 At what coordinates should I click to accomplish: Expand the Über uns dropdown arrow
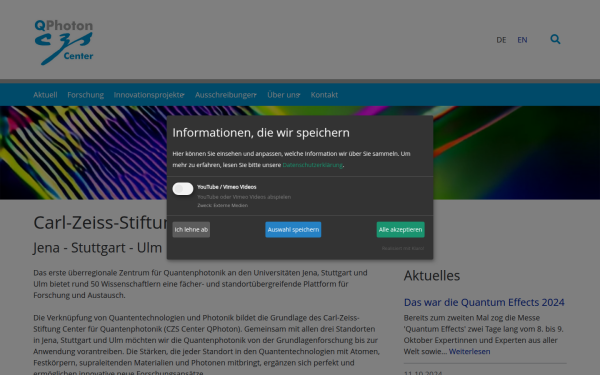click(x=299, y=95)
